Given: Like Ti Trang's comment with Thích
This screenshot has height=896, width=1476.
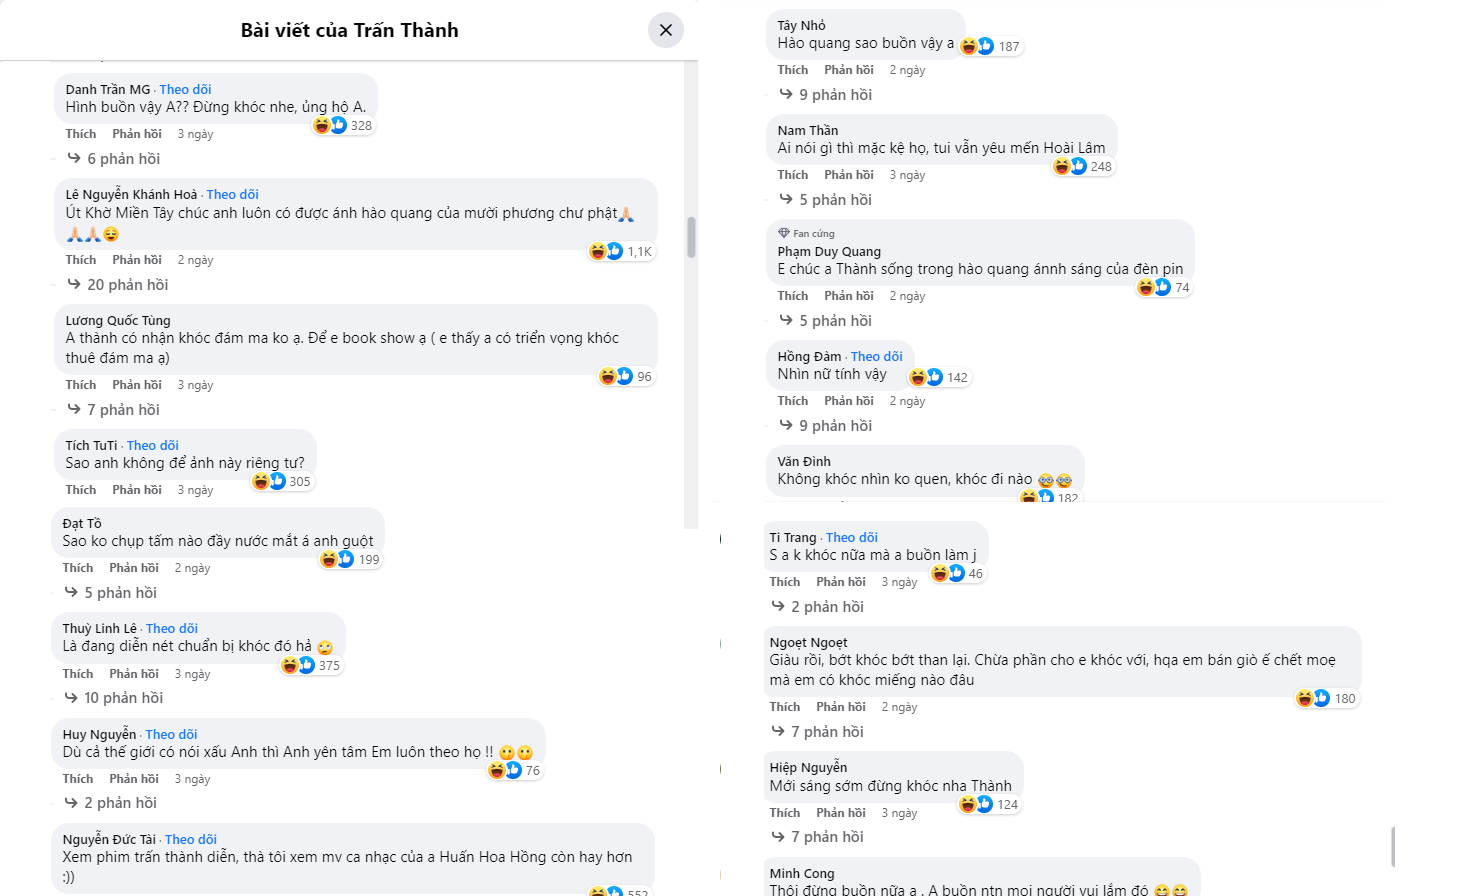Looking at the screenshot, I should [785, 582].
